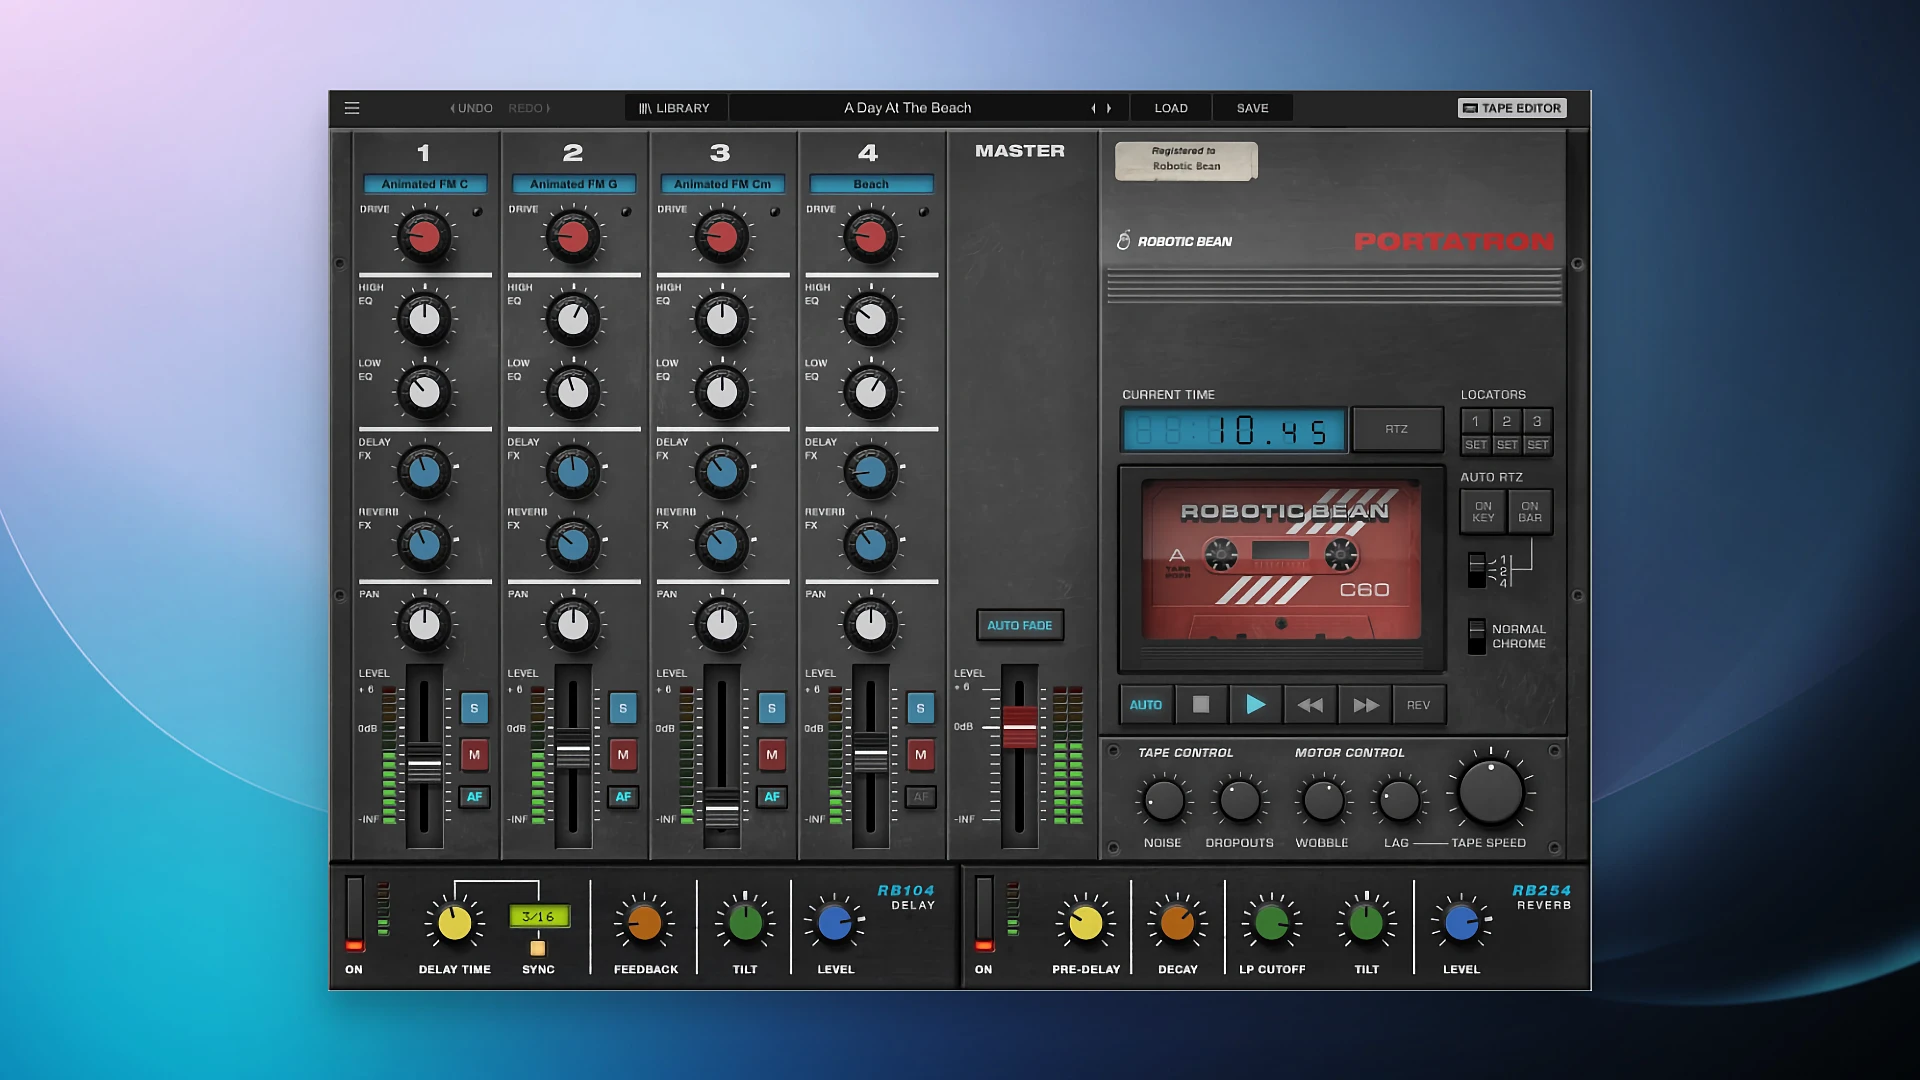1920x1080 pixels.
Task: Set locator 1 with SET button
Action: pyautogui.click(x=1476, y=445)
